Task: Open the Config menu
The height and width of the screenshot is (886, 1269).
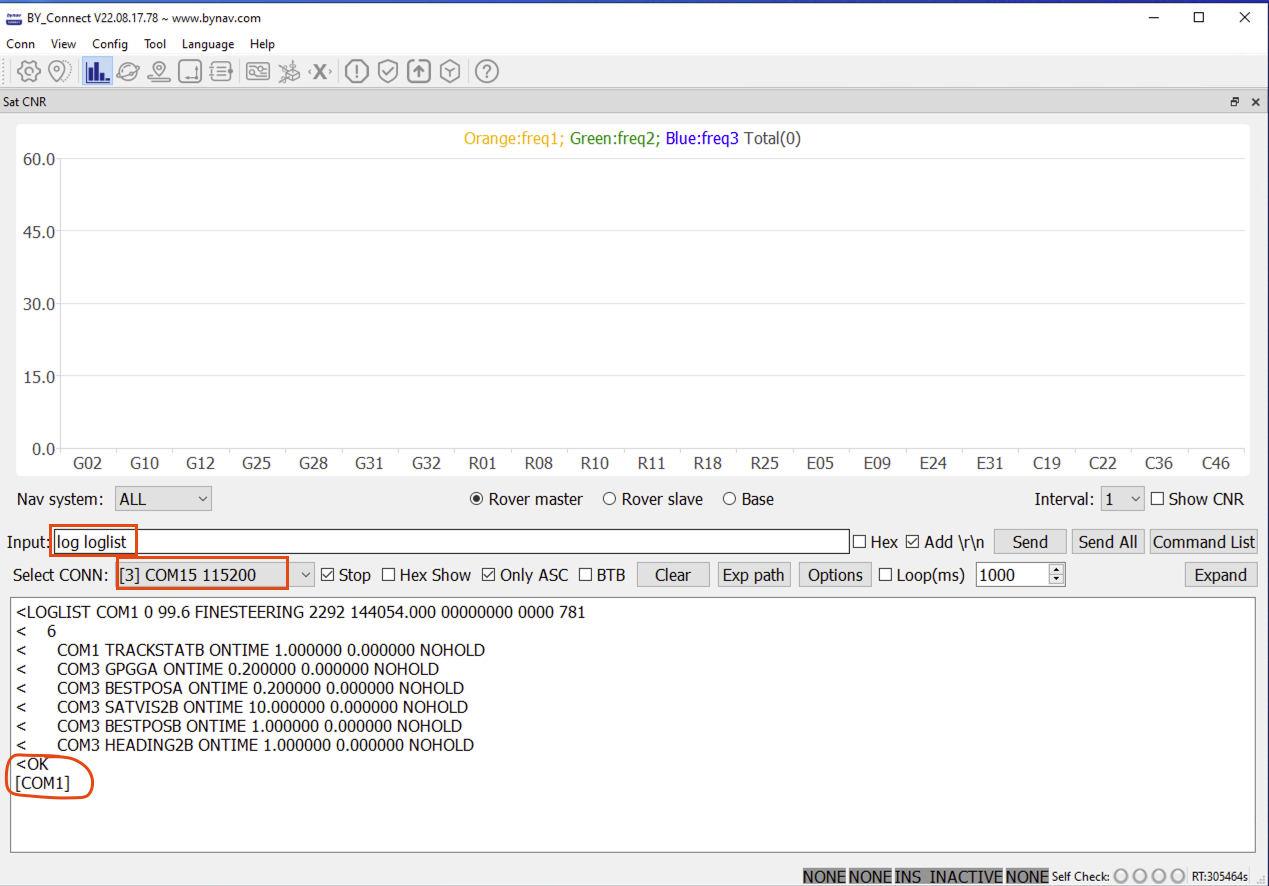Action: [x=110, y=44]
